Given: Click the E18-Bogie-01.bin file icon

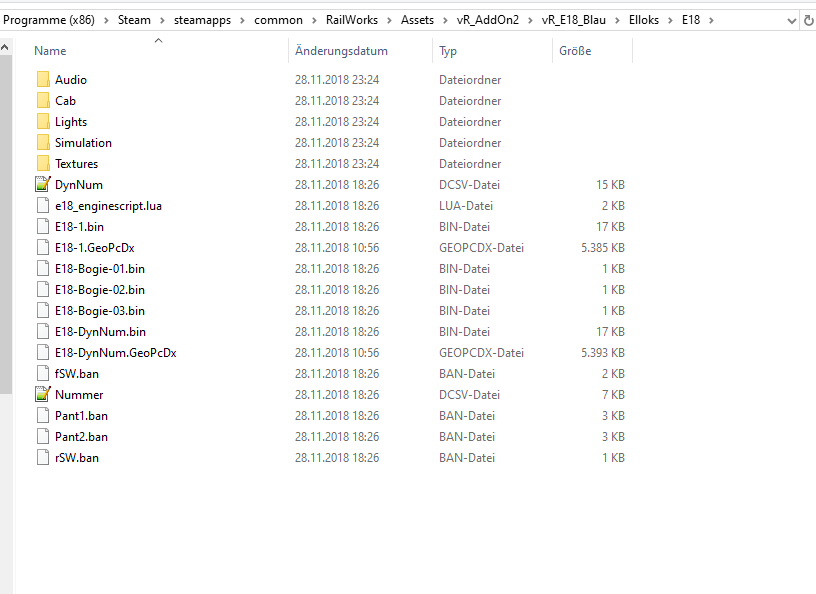Looking at the screenshot, I should pyautogui.click(x=43, y=269).
